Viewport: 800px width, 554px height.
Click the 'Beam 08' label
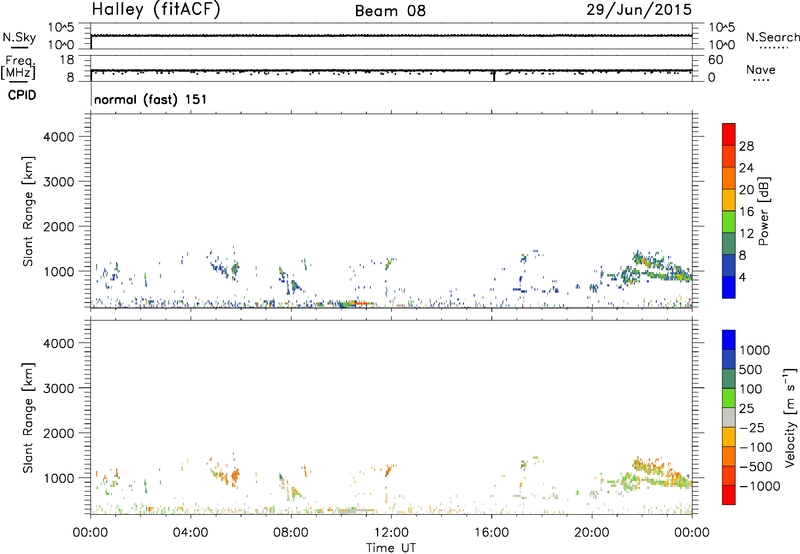click(x=390, y=11)
